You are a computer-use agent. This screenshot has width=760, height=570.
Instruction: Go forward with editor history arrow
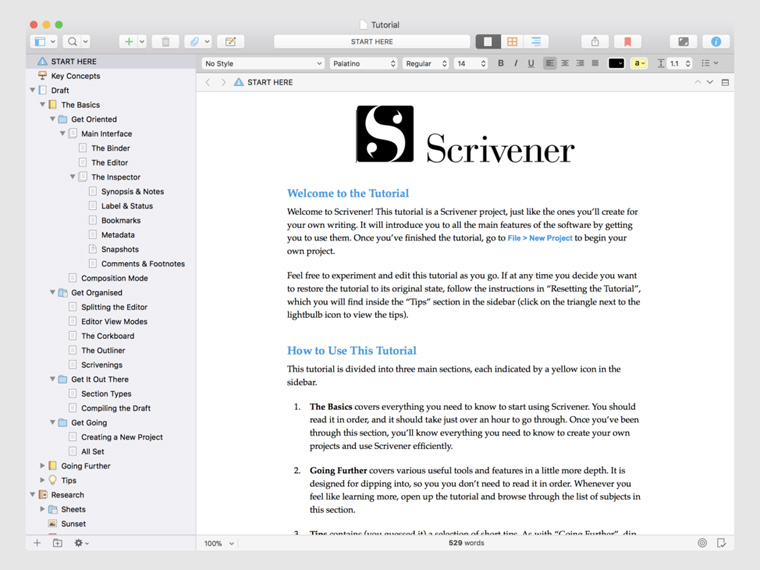point(223,82)
